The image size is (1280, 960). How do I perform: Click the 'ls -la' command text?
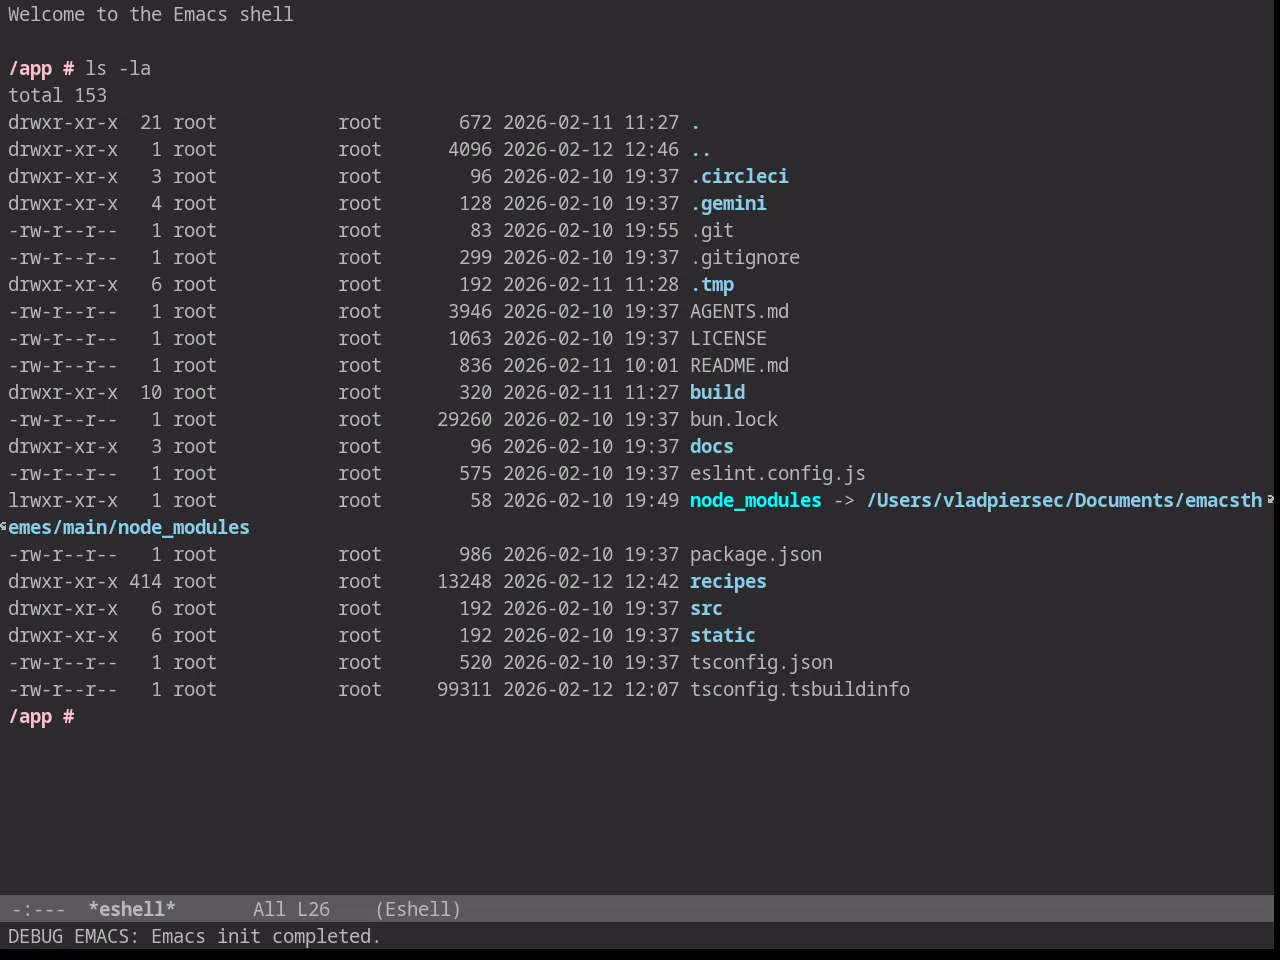(118, 68)
